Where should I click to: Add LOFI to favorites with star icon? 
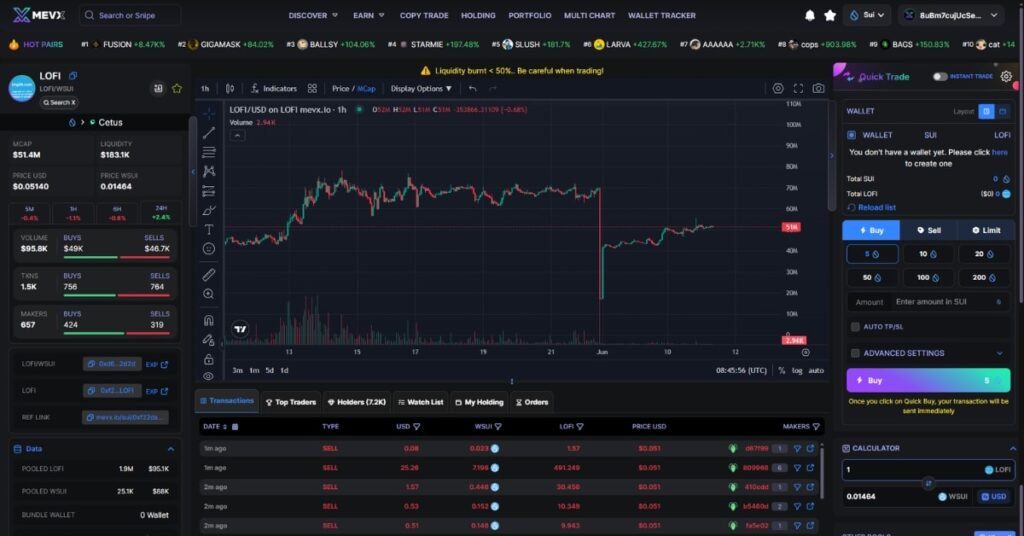(177, 88)
